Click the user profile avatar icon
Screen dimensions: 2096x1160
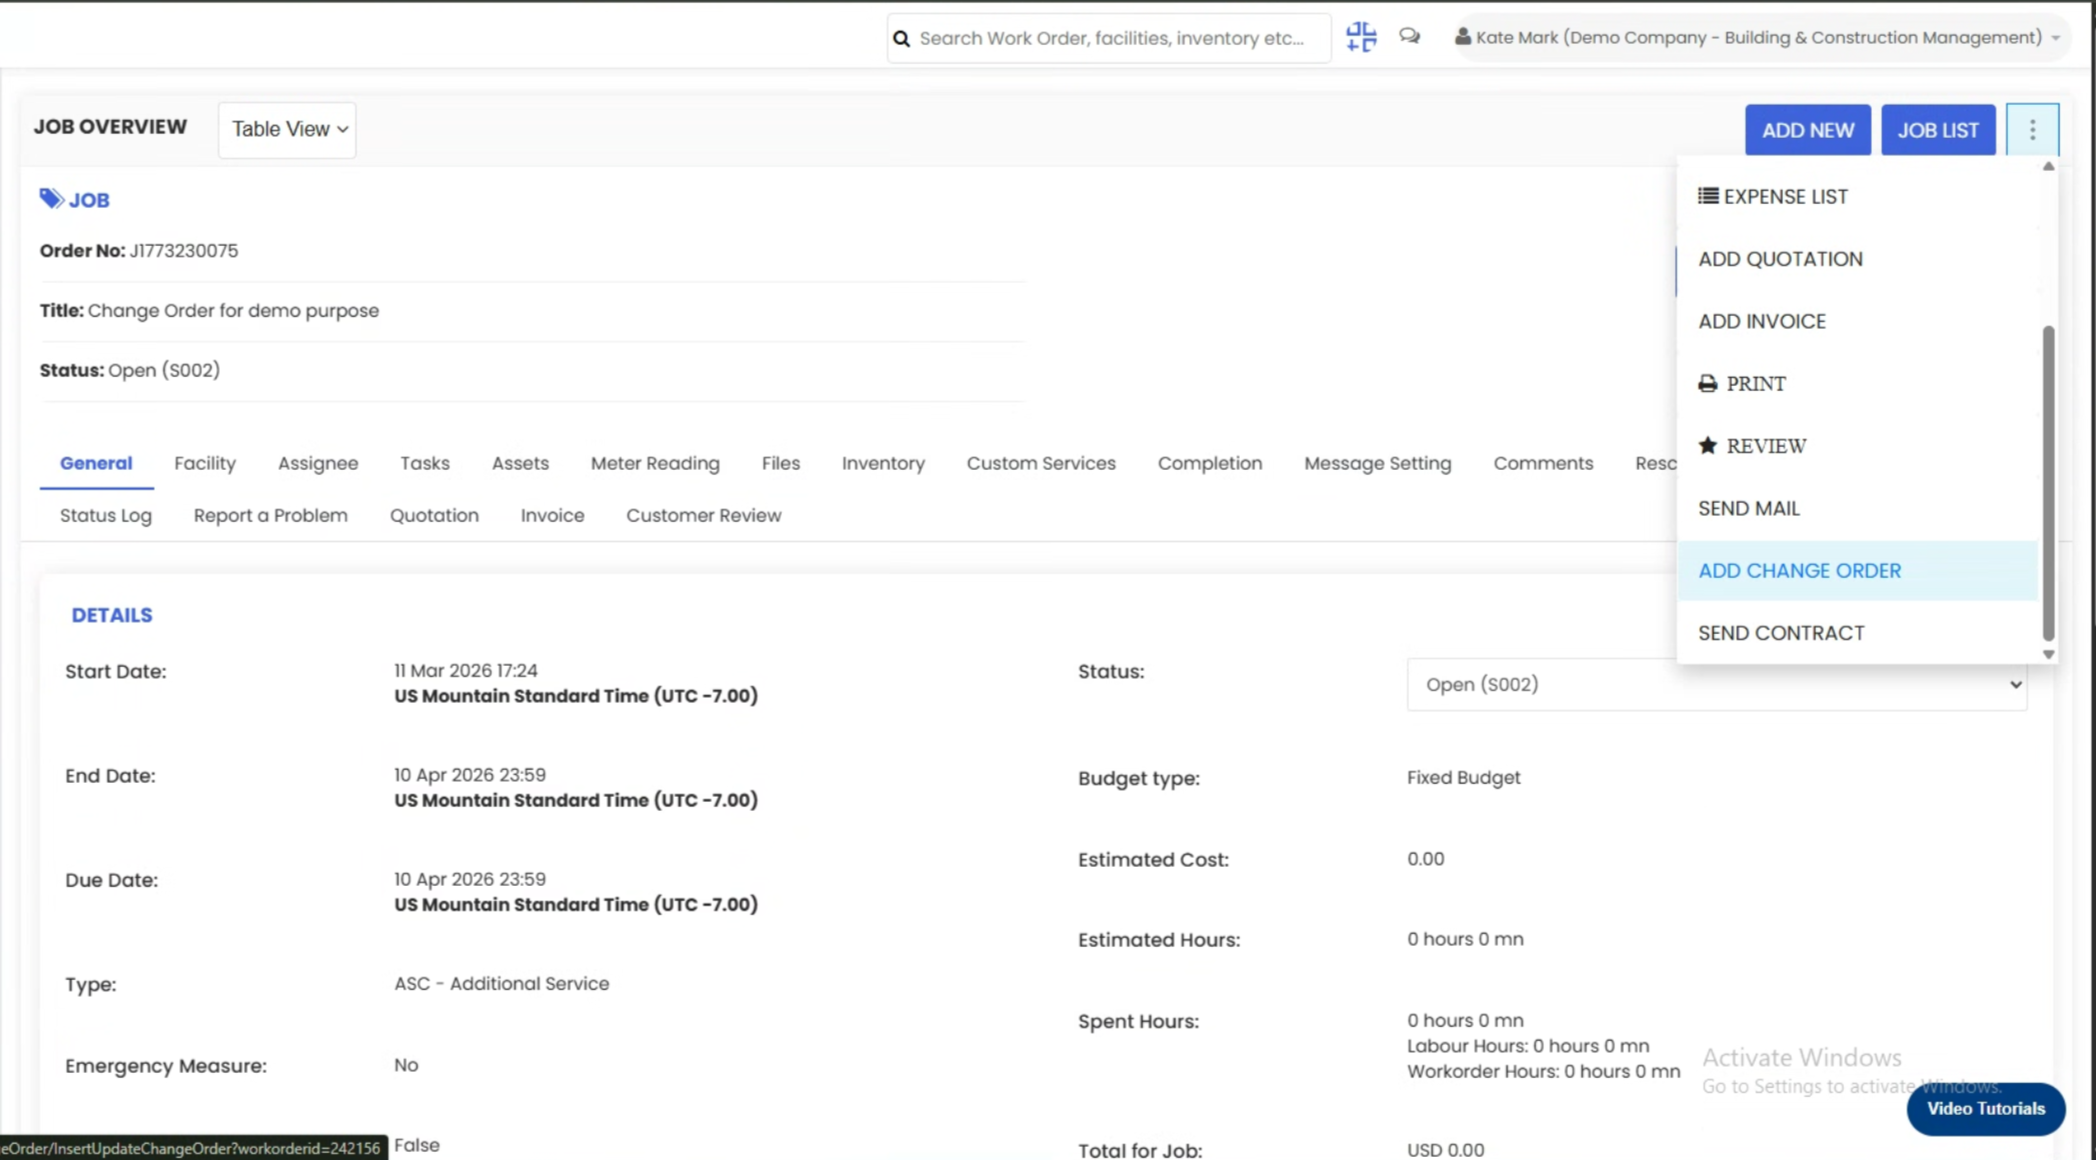(x=1462, y=37)
